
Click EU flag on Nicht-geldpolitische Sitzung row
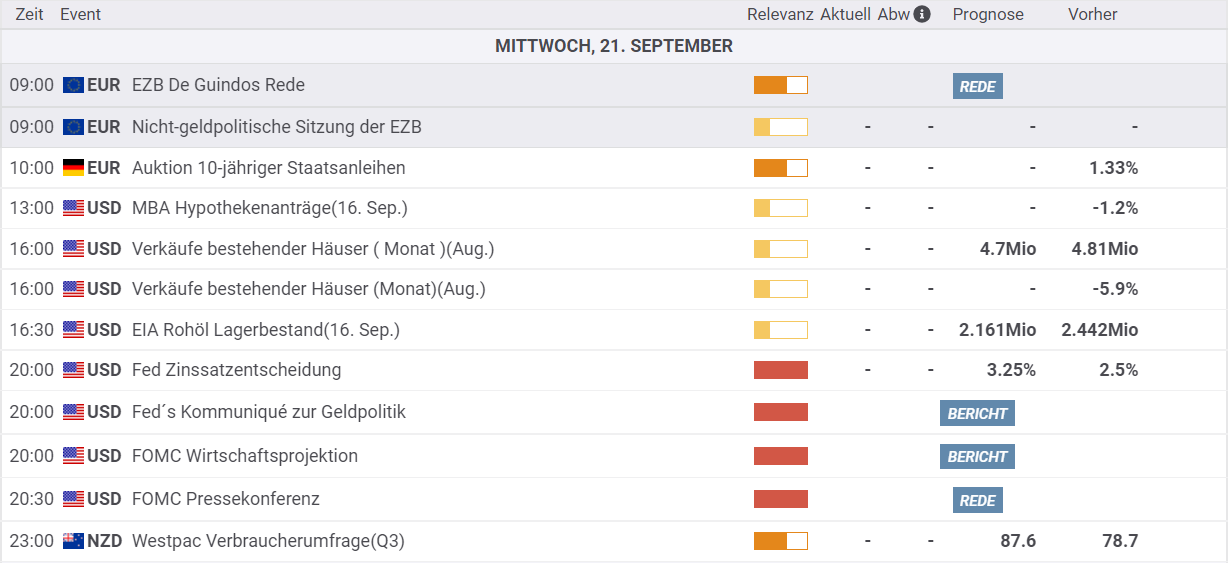click(73, 127)
